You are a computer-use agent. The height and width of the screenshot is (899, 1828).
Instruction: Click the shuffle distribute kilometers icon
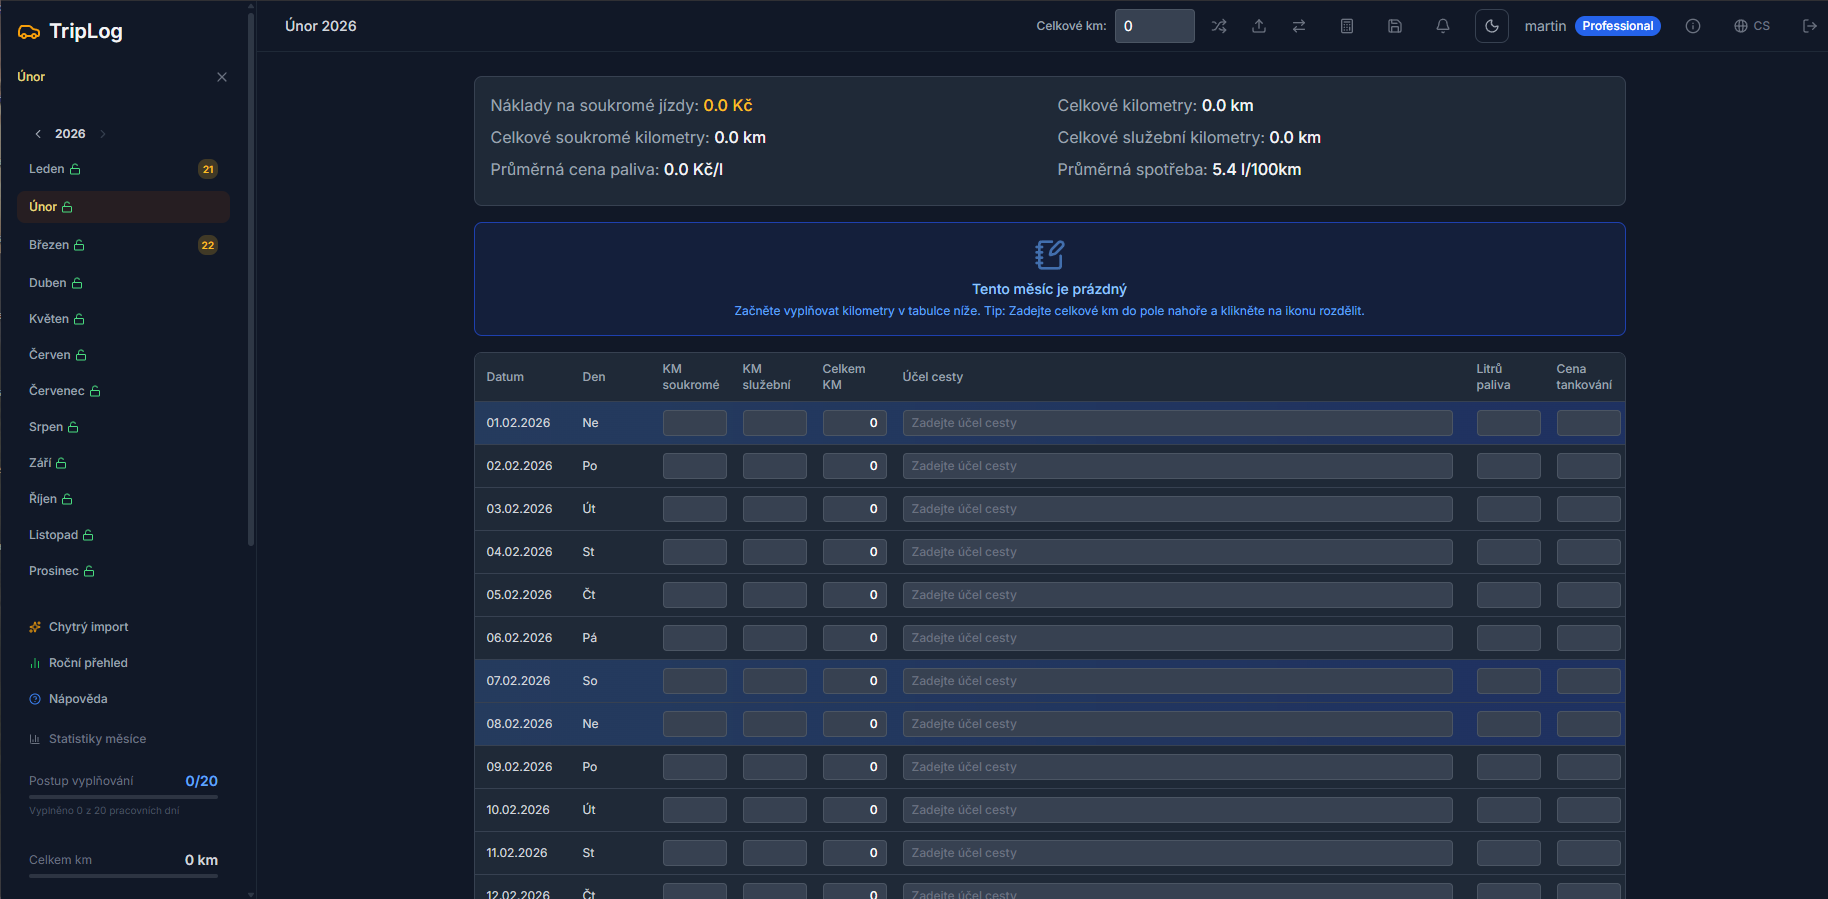pos(1219,26)
